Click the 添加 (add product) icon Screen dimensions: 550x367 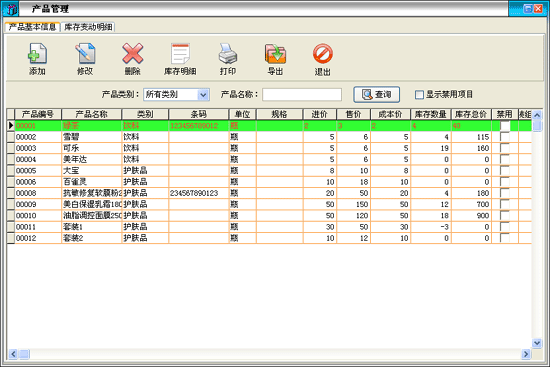coord(37,54)
